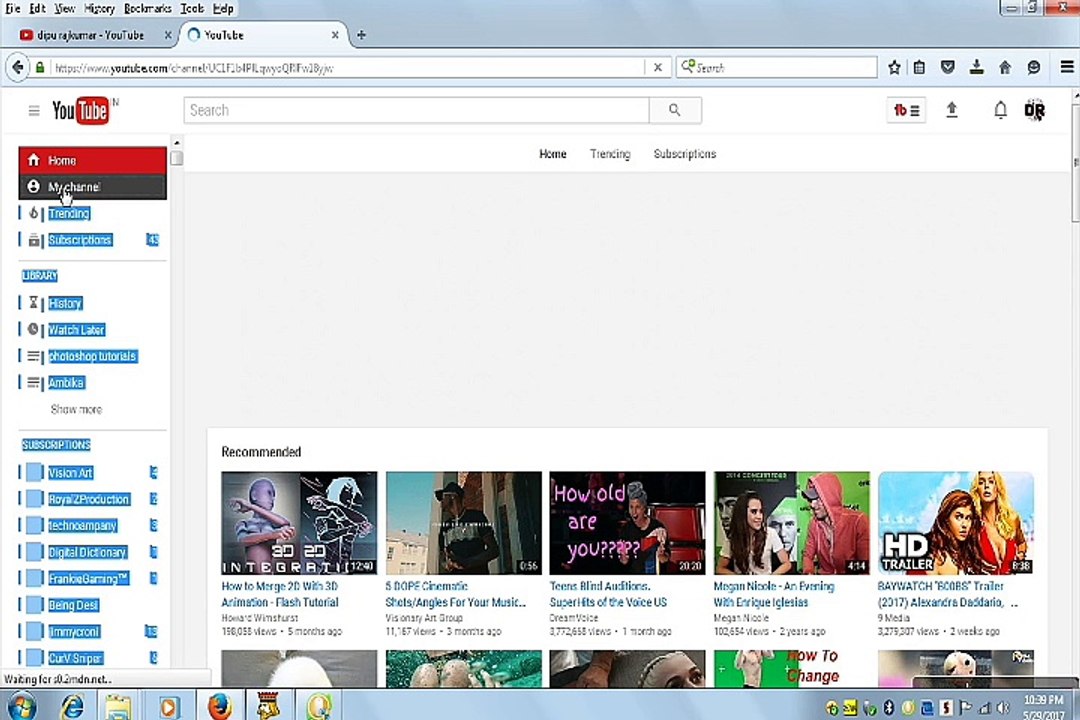Open a new tab with plus button
This screenshot has width=1080, height=720.
click(361, 35)
